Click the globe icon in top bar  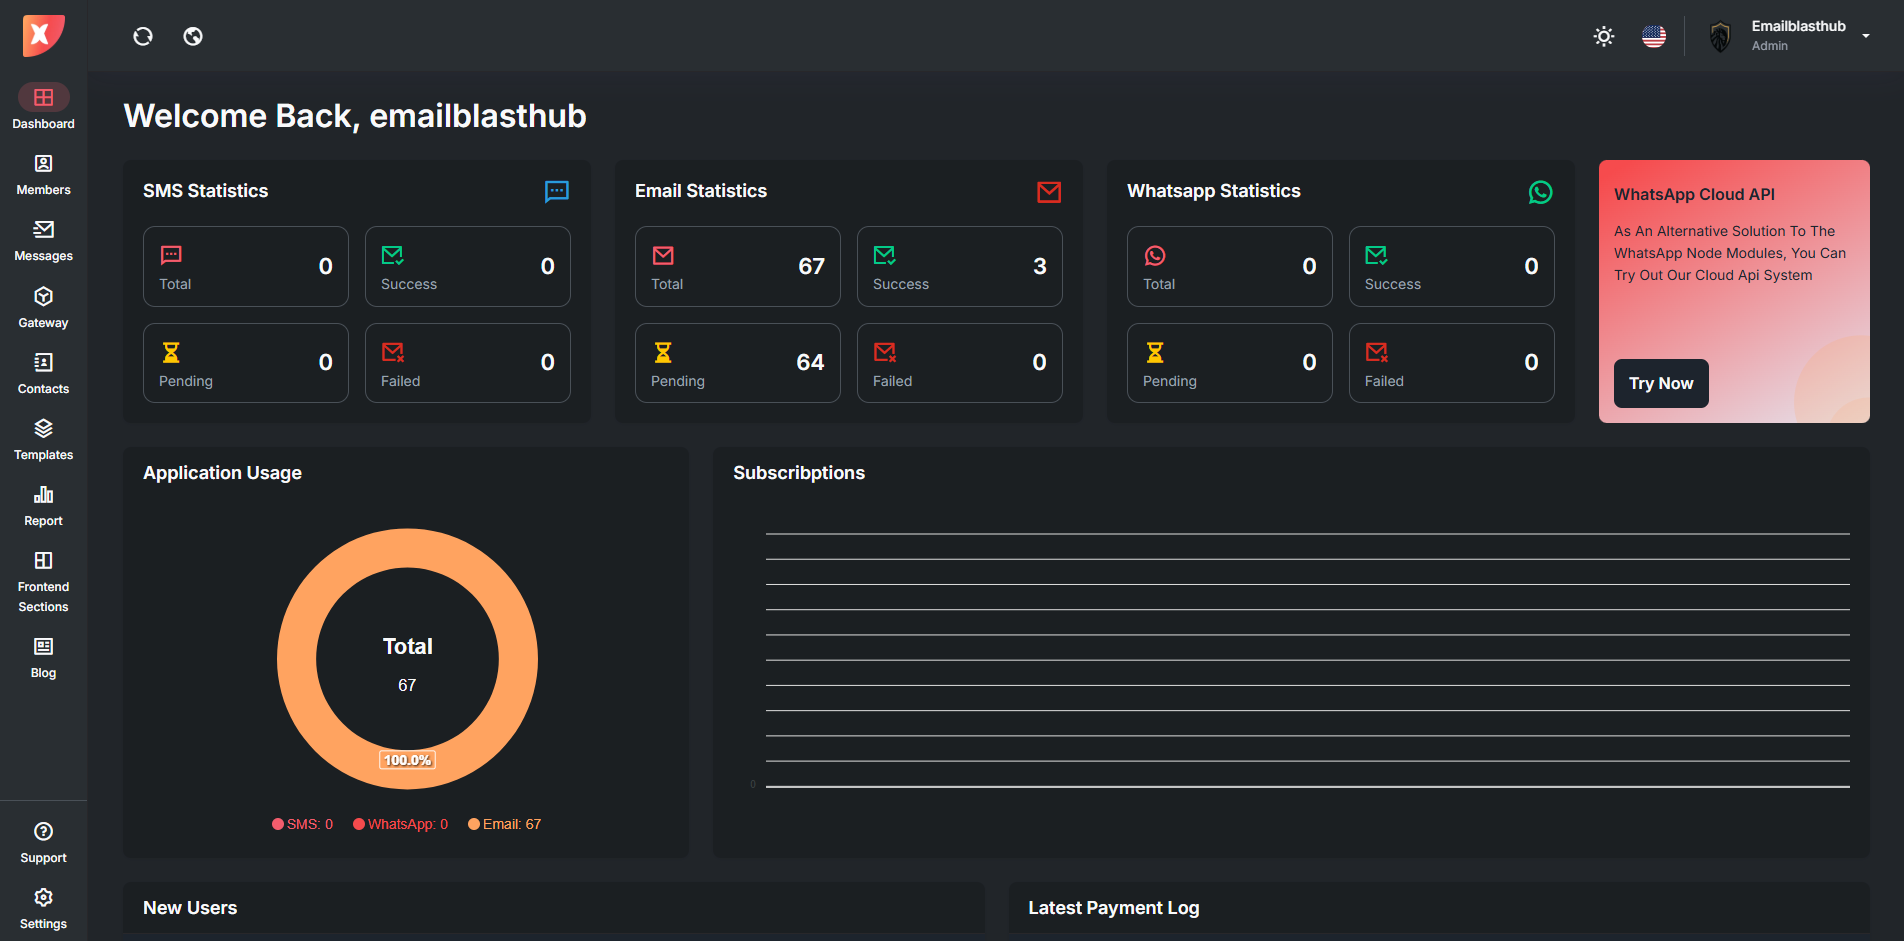[193, 36]
